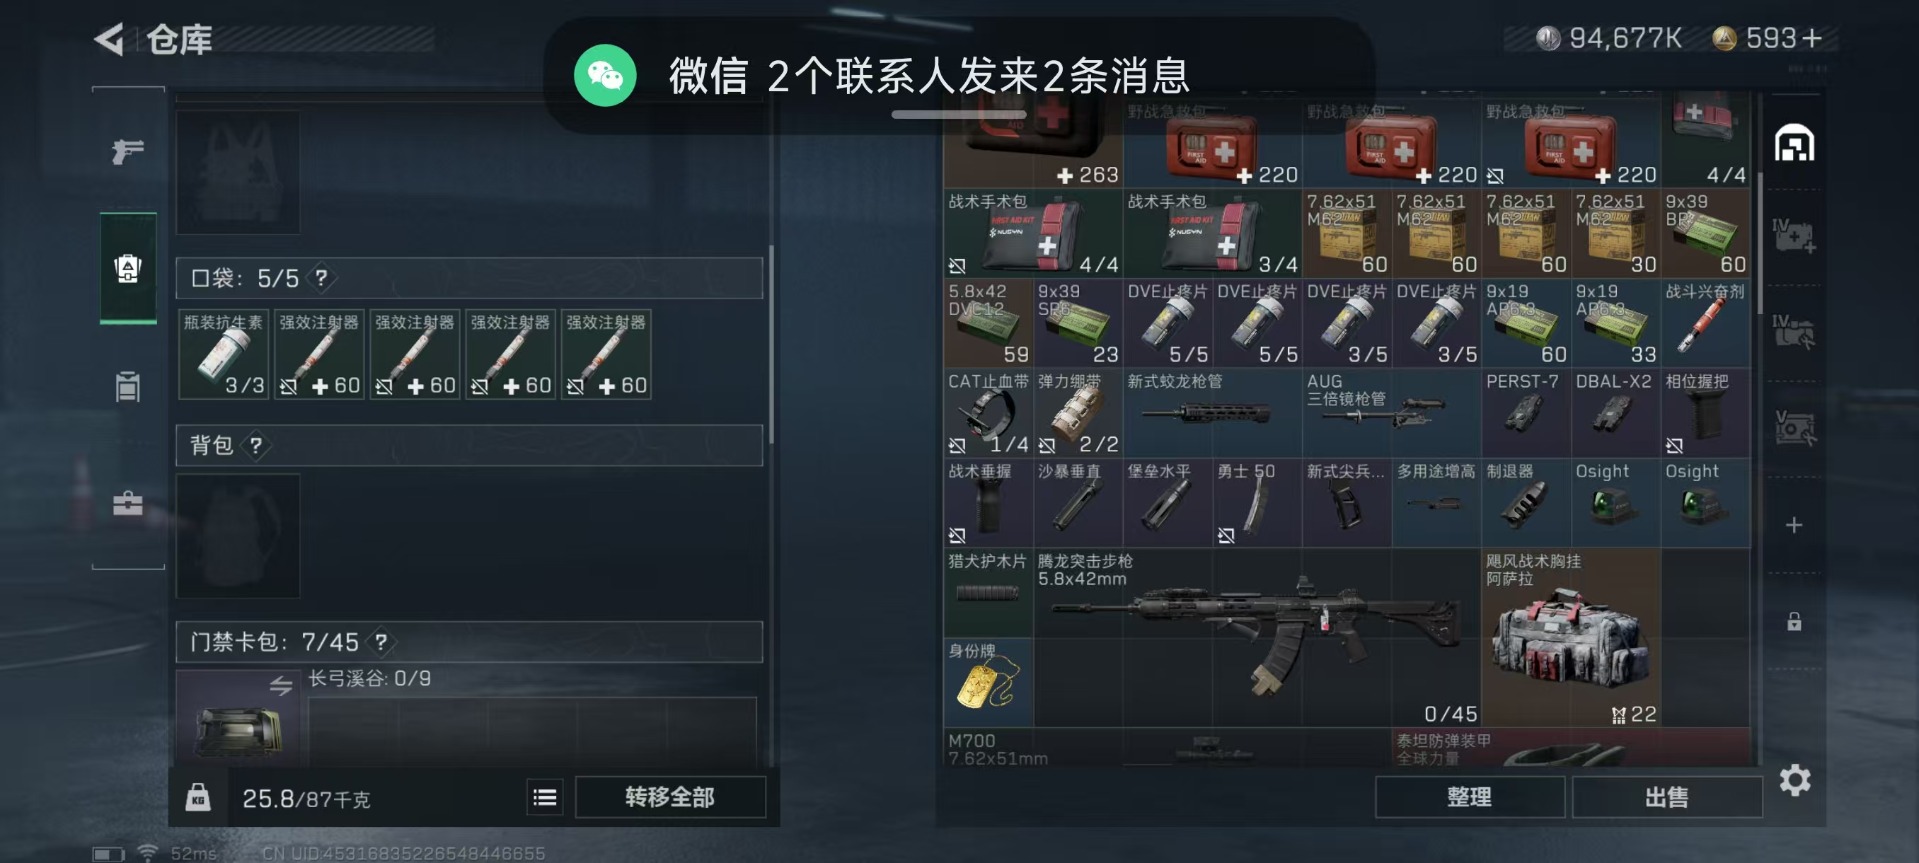Open the weapons pistol sidebar tab

[x=128, y=151]
